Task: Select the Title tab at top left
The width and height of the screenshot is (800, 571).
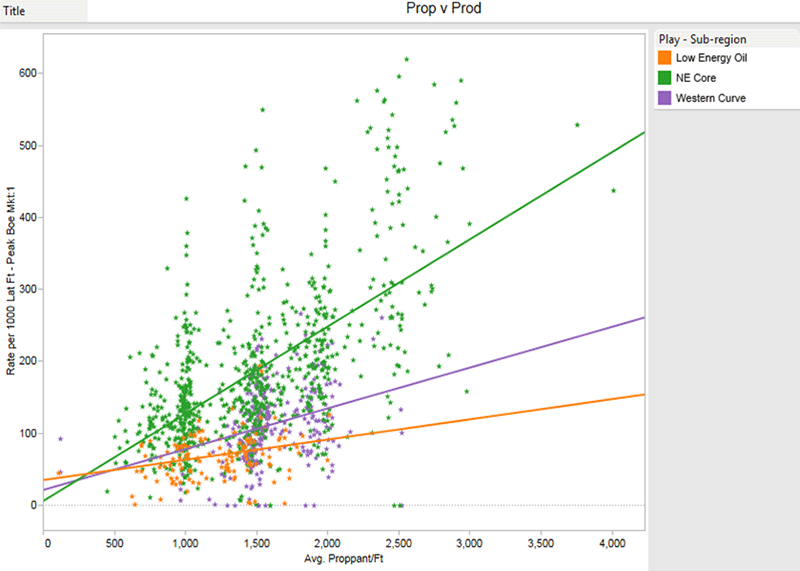Action: [x=17, y=12]
